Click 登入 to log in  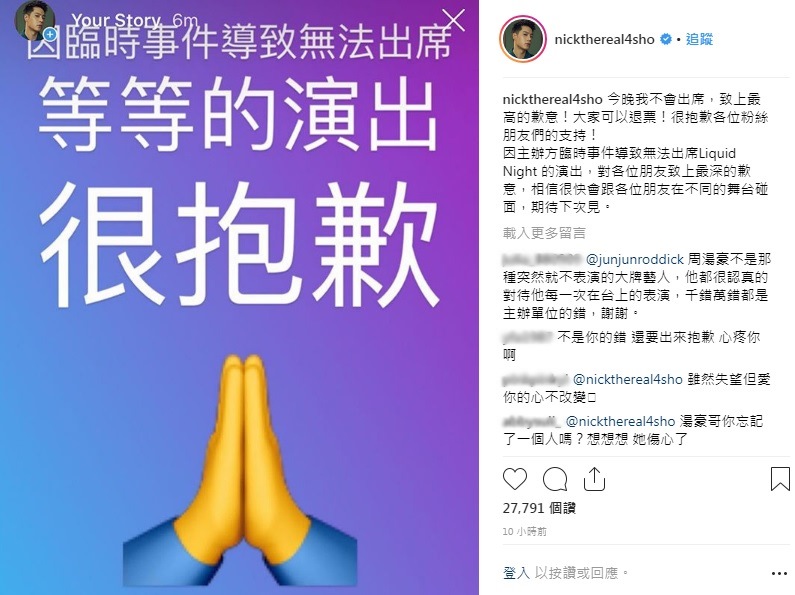(x=516, y=573)
